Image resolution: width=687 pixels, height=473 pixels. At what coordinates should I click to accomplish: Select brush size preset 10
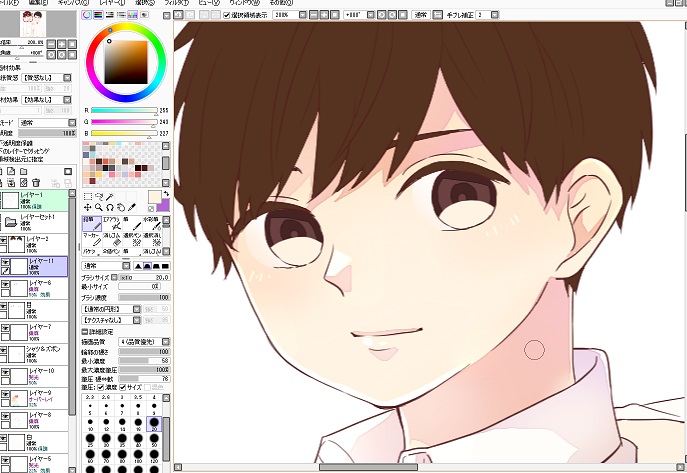(90, 424)
